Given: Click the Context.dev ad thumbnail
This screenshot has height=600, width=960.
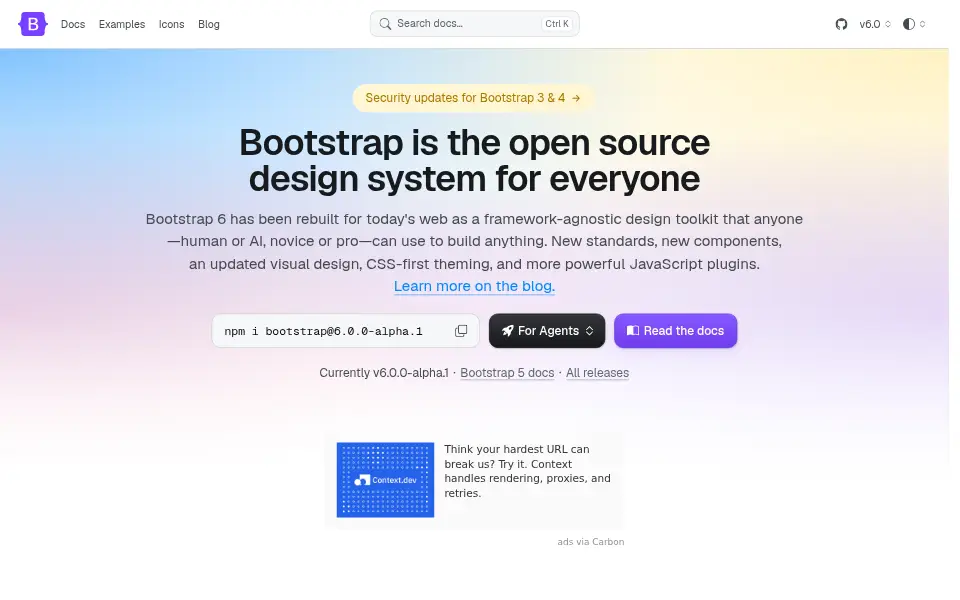Looking at the screenshot, I should (385, 480).
